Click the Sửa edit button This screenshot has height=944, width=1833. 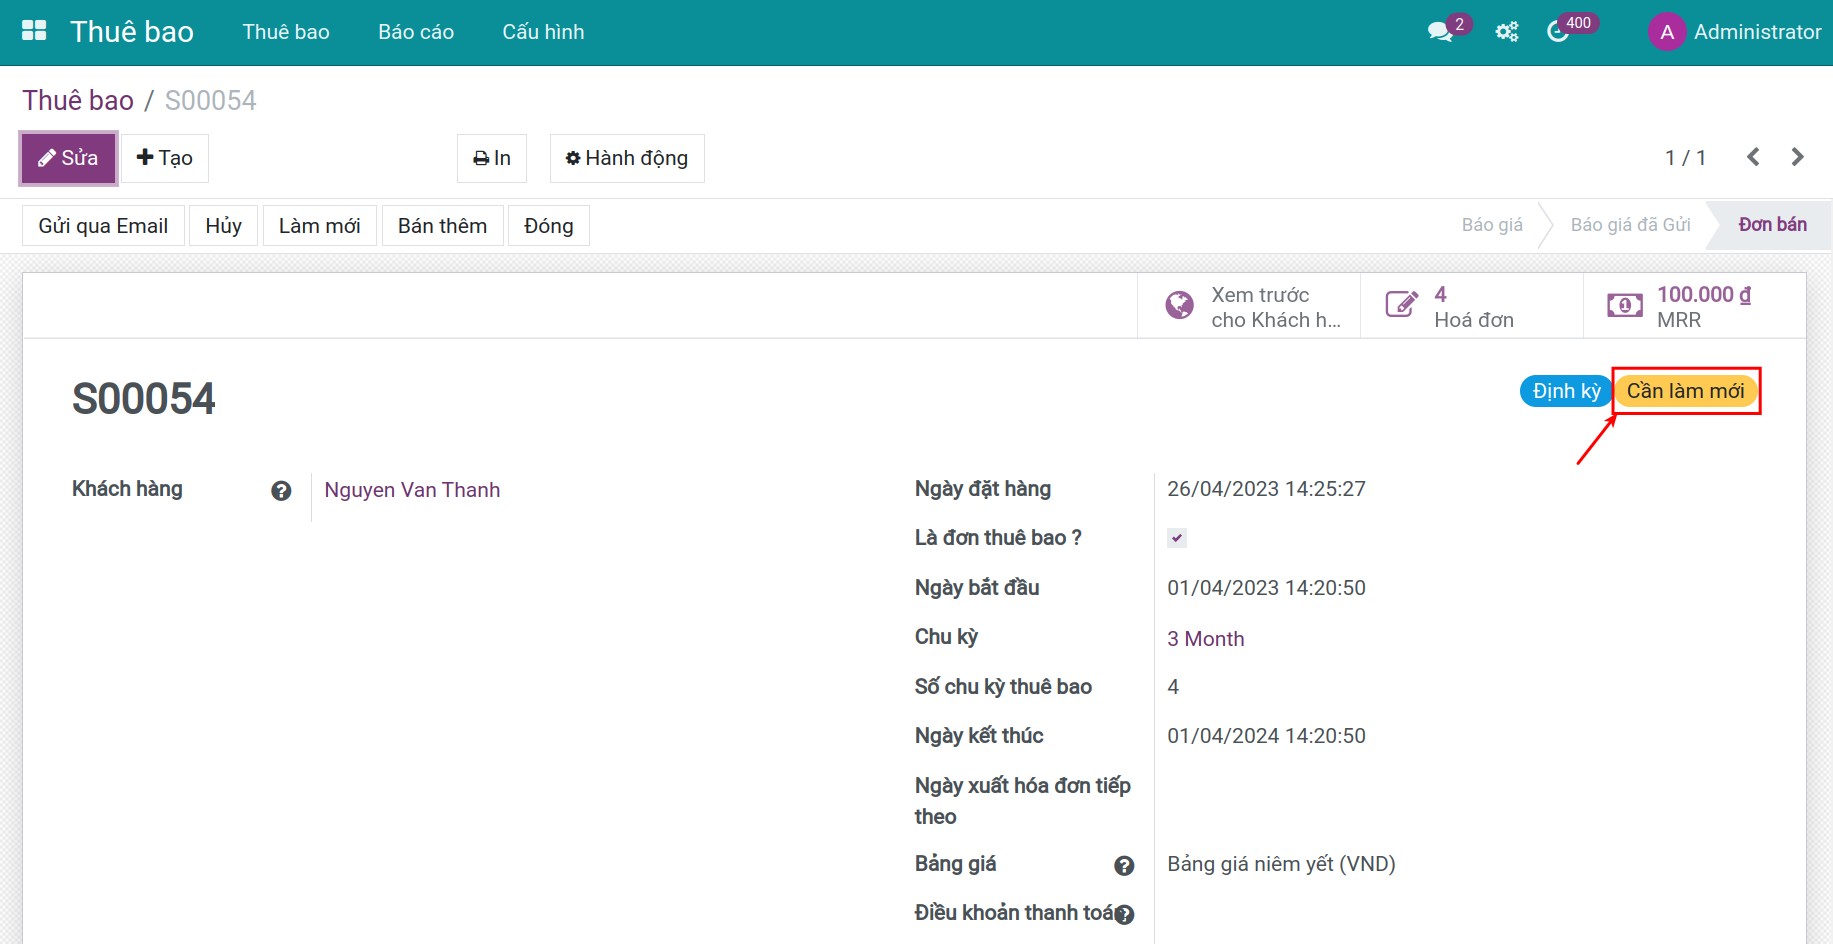tap(68, 158)
